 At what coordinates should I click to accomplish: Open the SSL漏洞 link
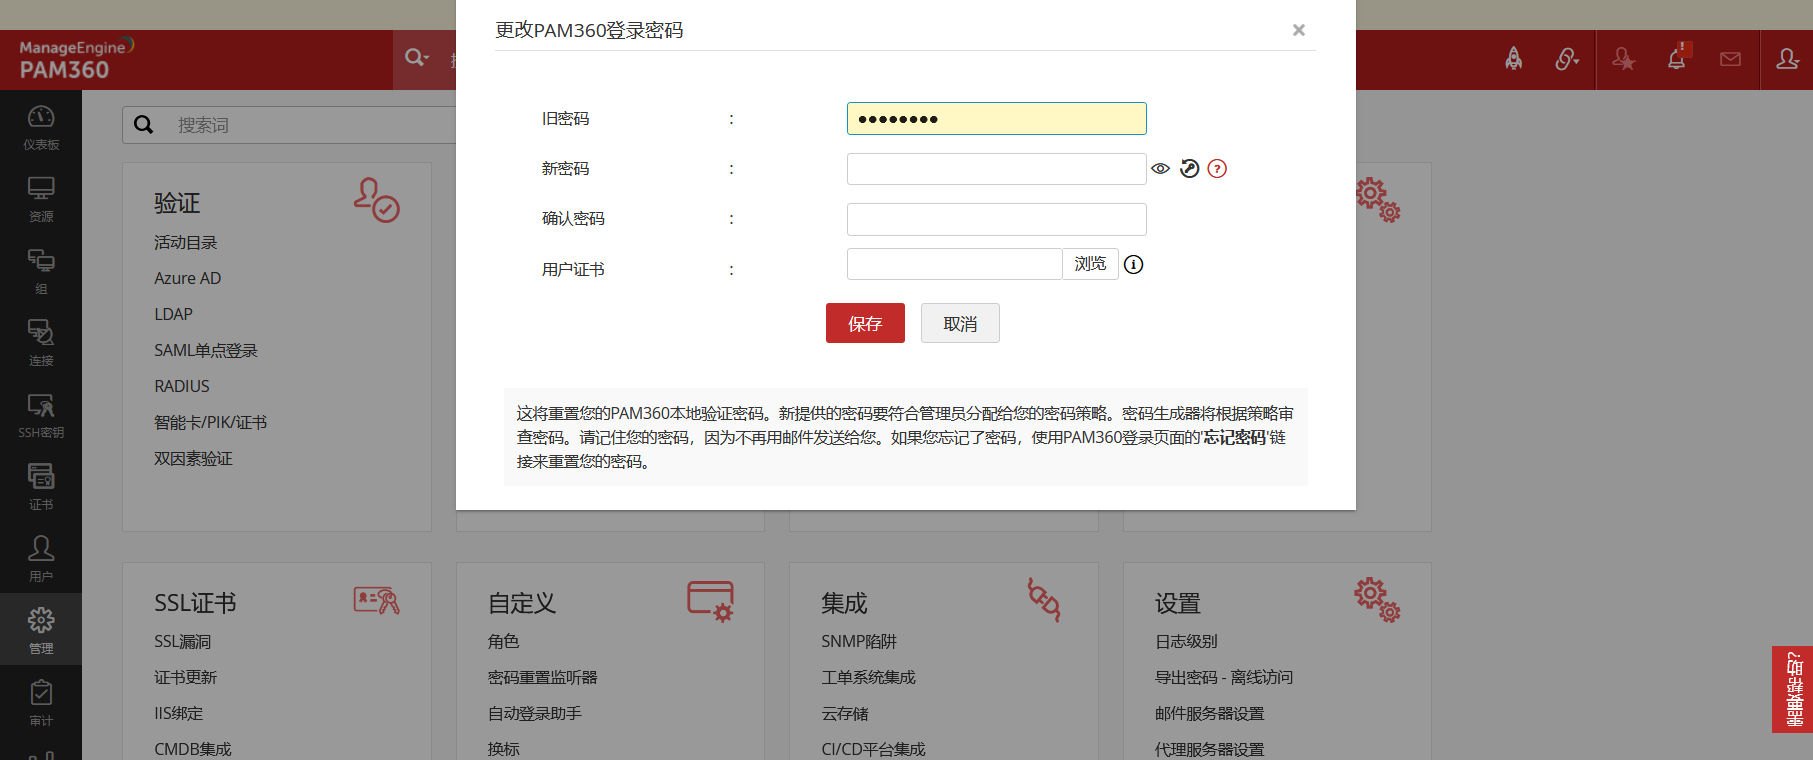pos(183,641)
